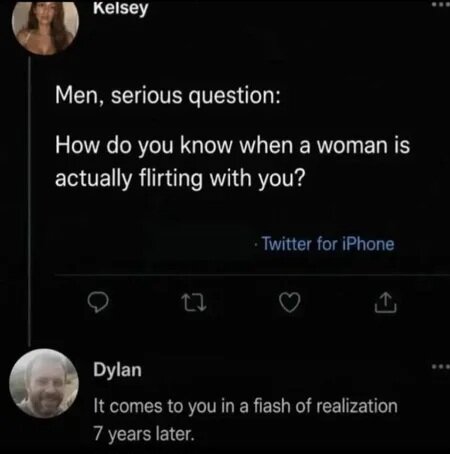Viewport: 450px width, 454px height.
Task: Click the horizontal divider above action icons
Action: coord(252,275)
